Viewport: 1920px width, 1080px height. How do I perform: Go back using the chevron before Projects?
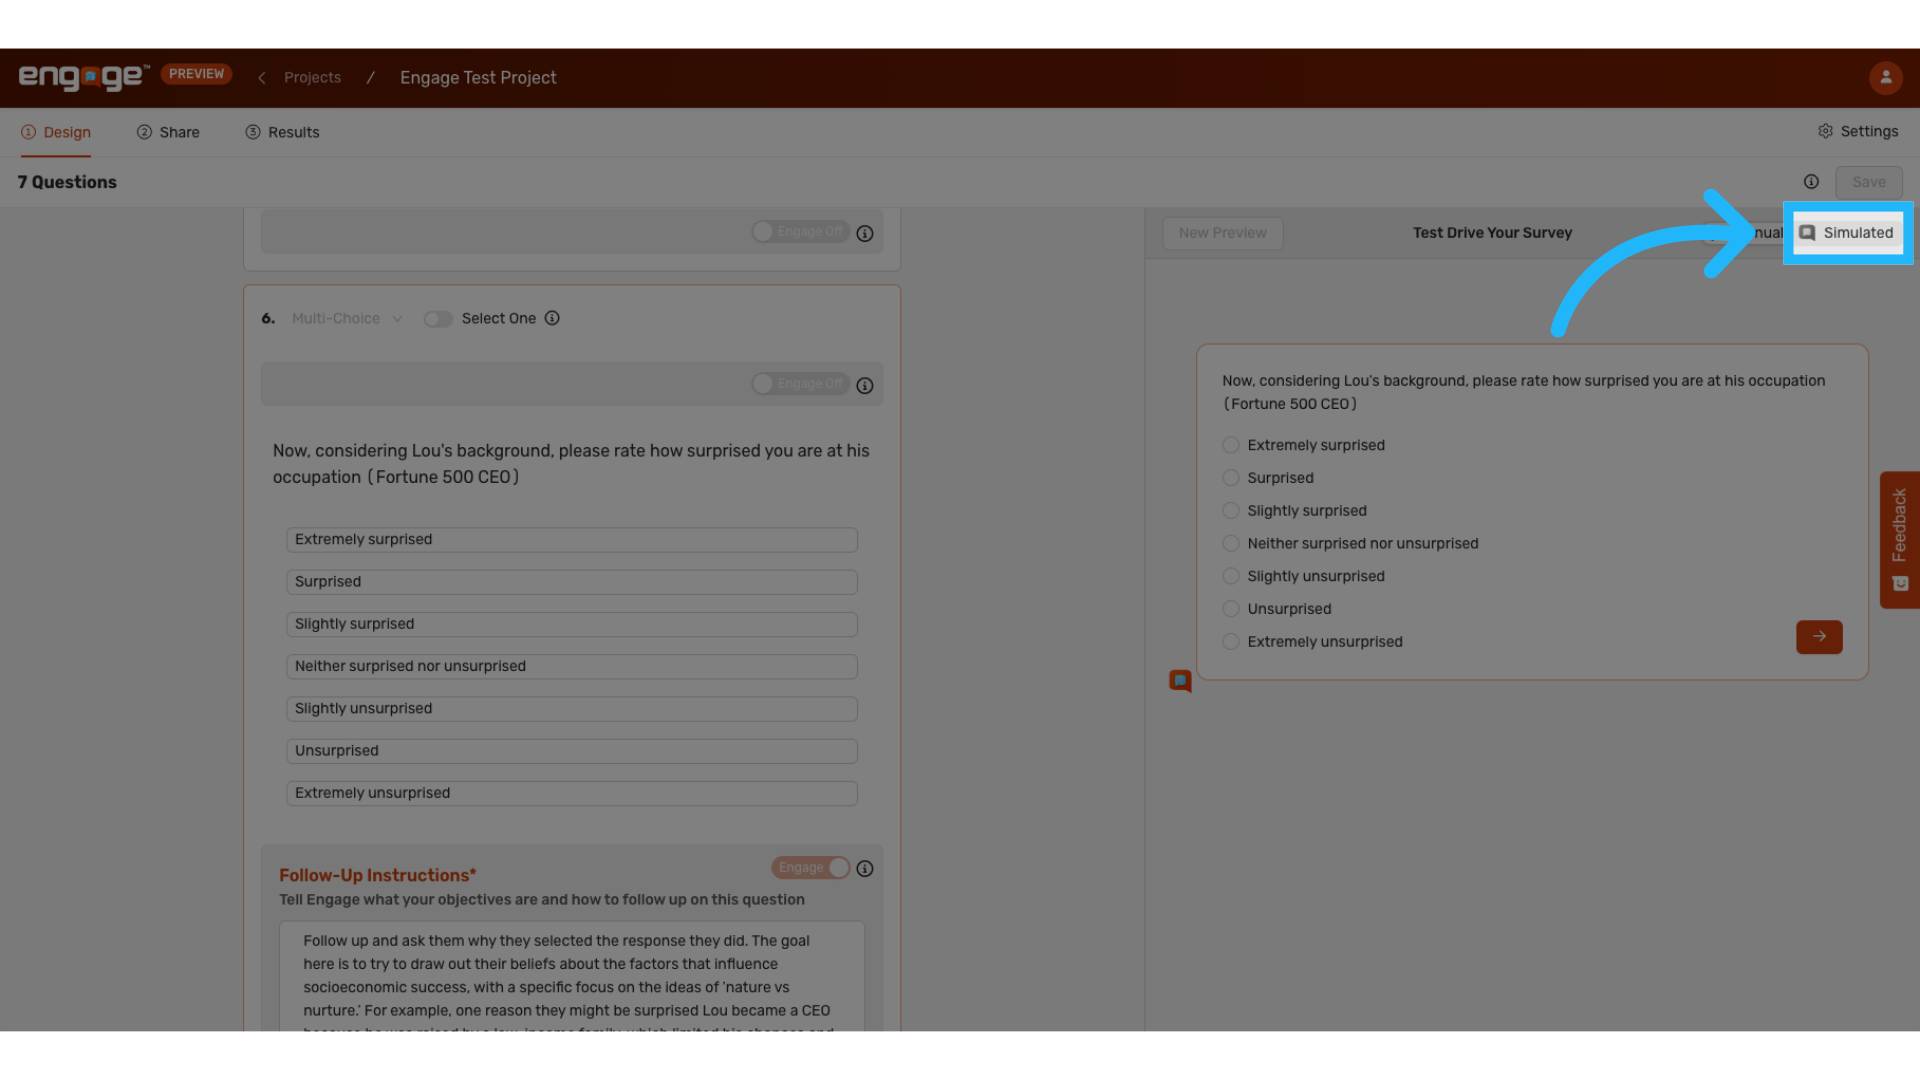click(262, 78)
